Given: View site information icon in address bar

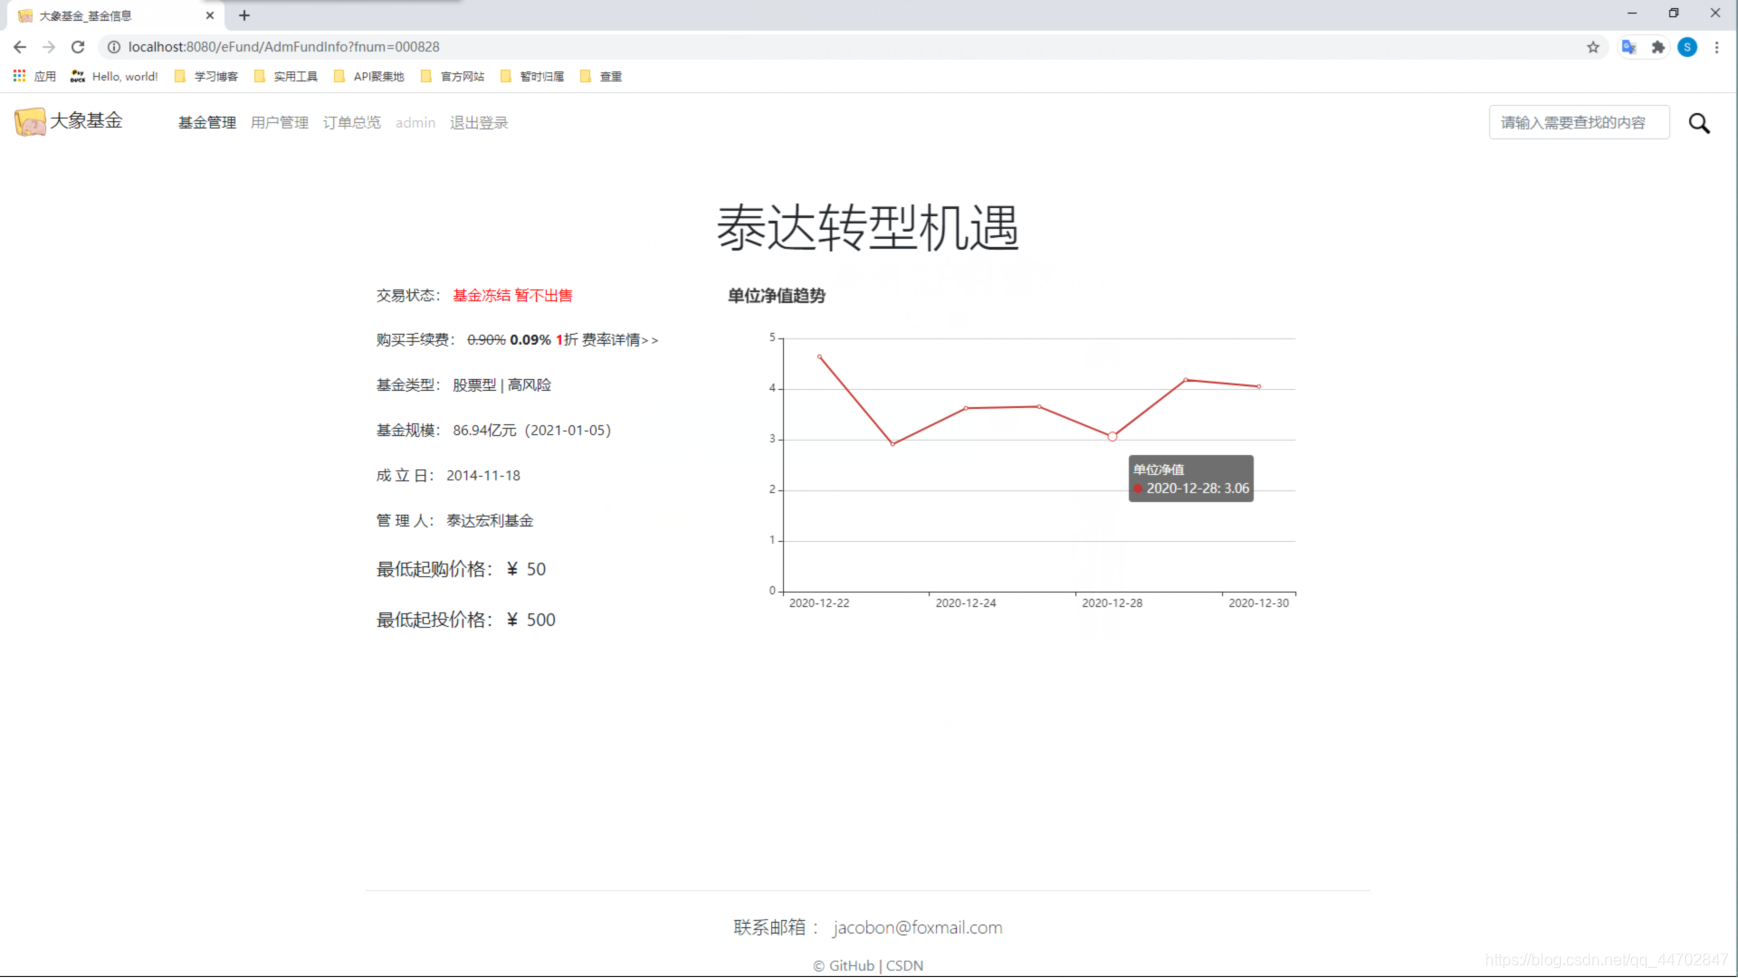Looking at the screenshot, I should [114, 47].
